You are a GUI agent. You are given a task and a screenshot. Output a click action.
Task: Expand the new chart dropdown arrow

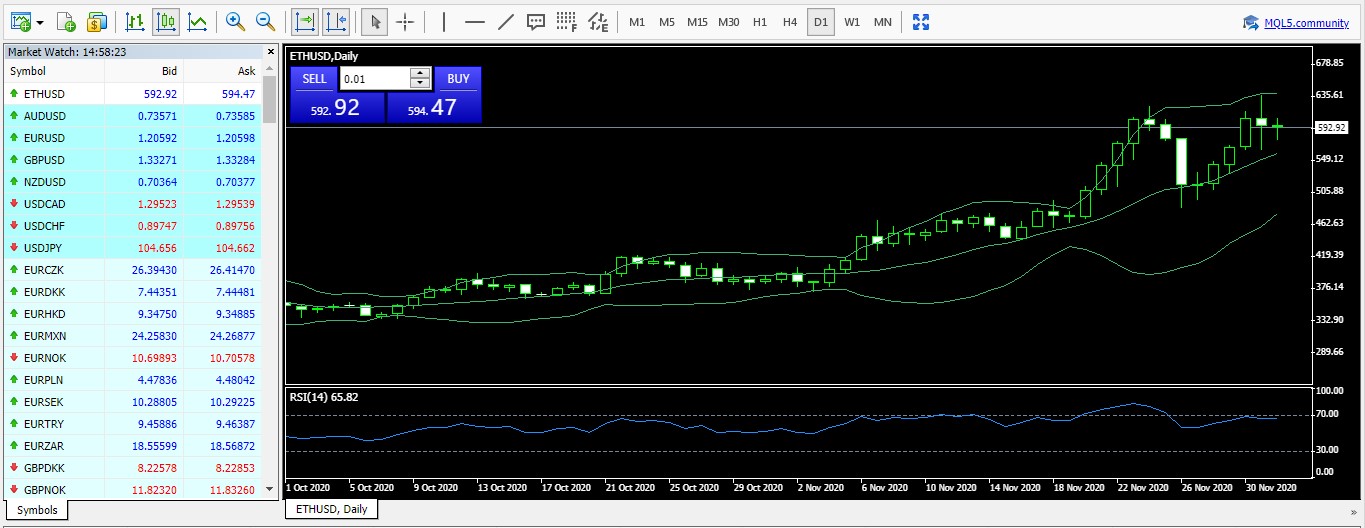40,22
